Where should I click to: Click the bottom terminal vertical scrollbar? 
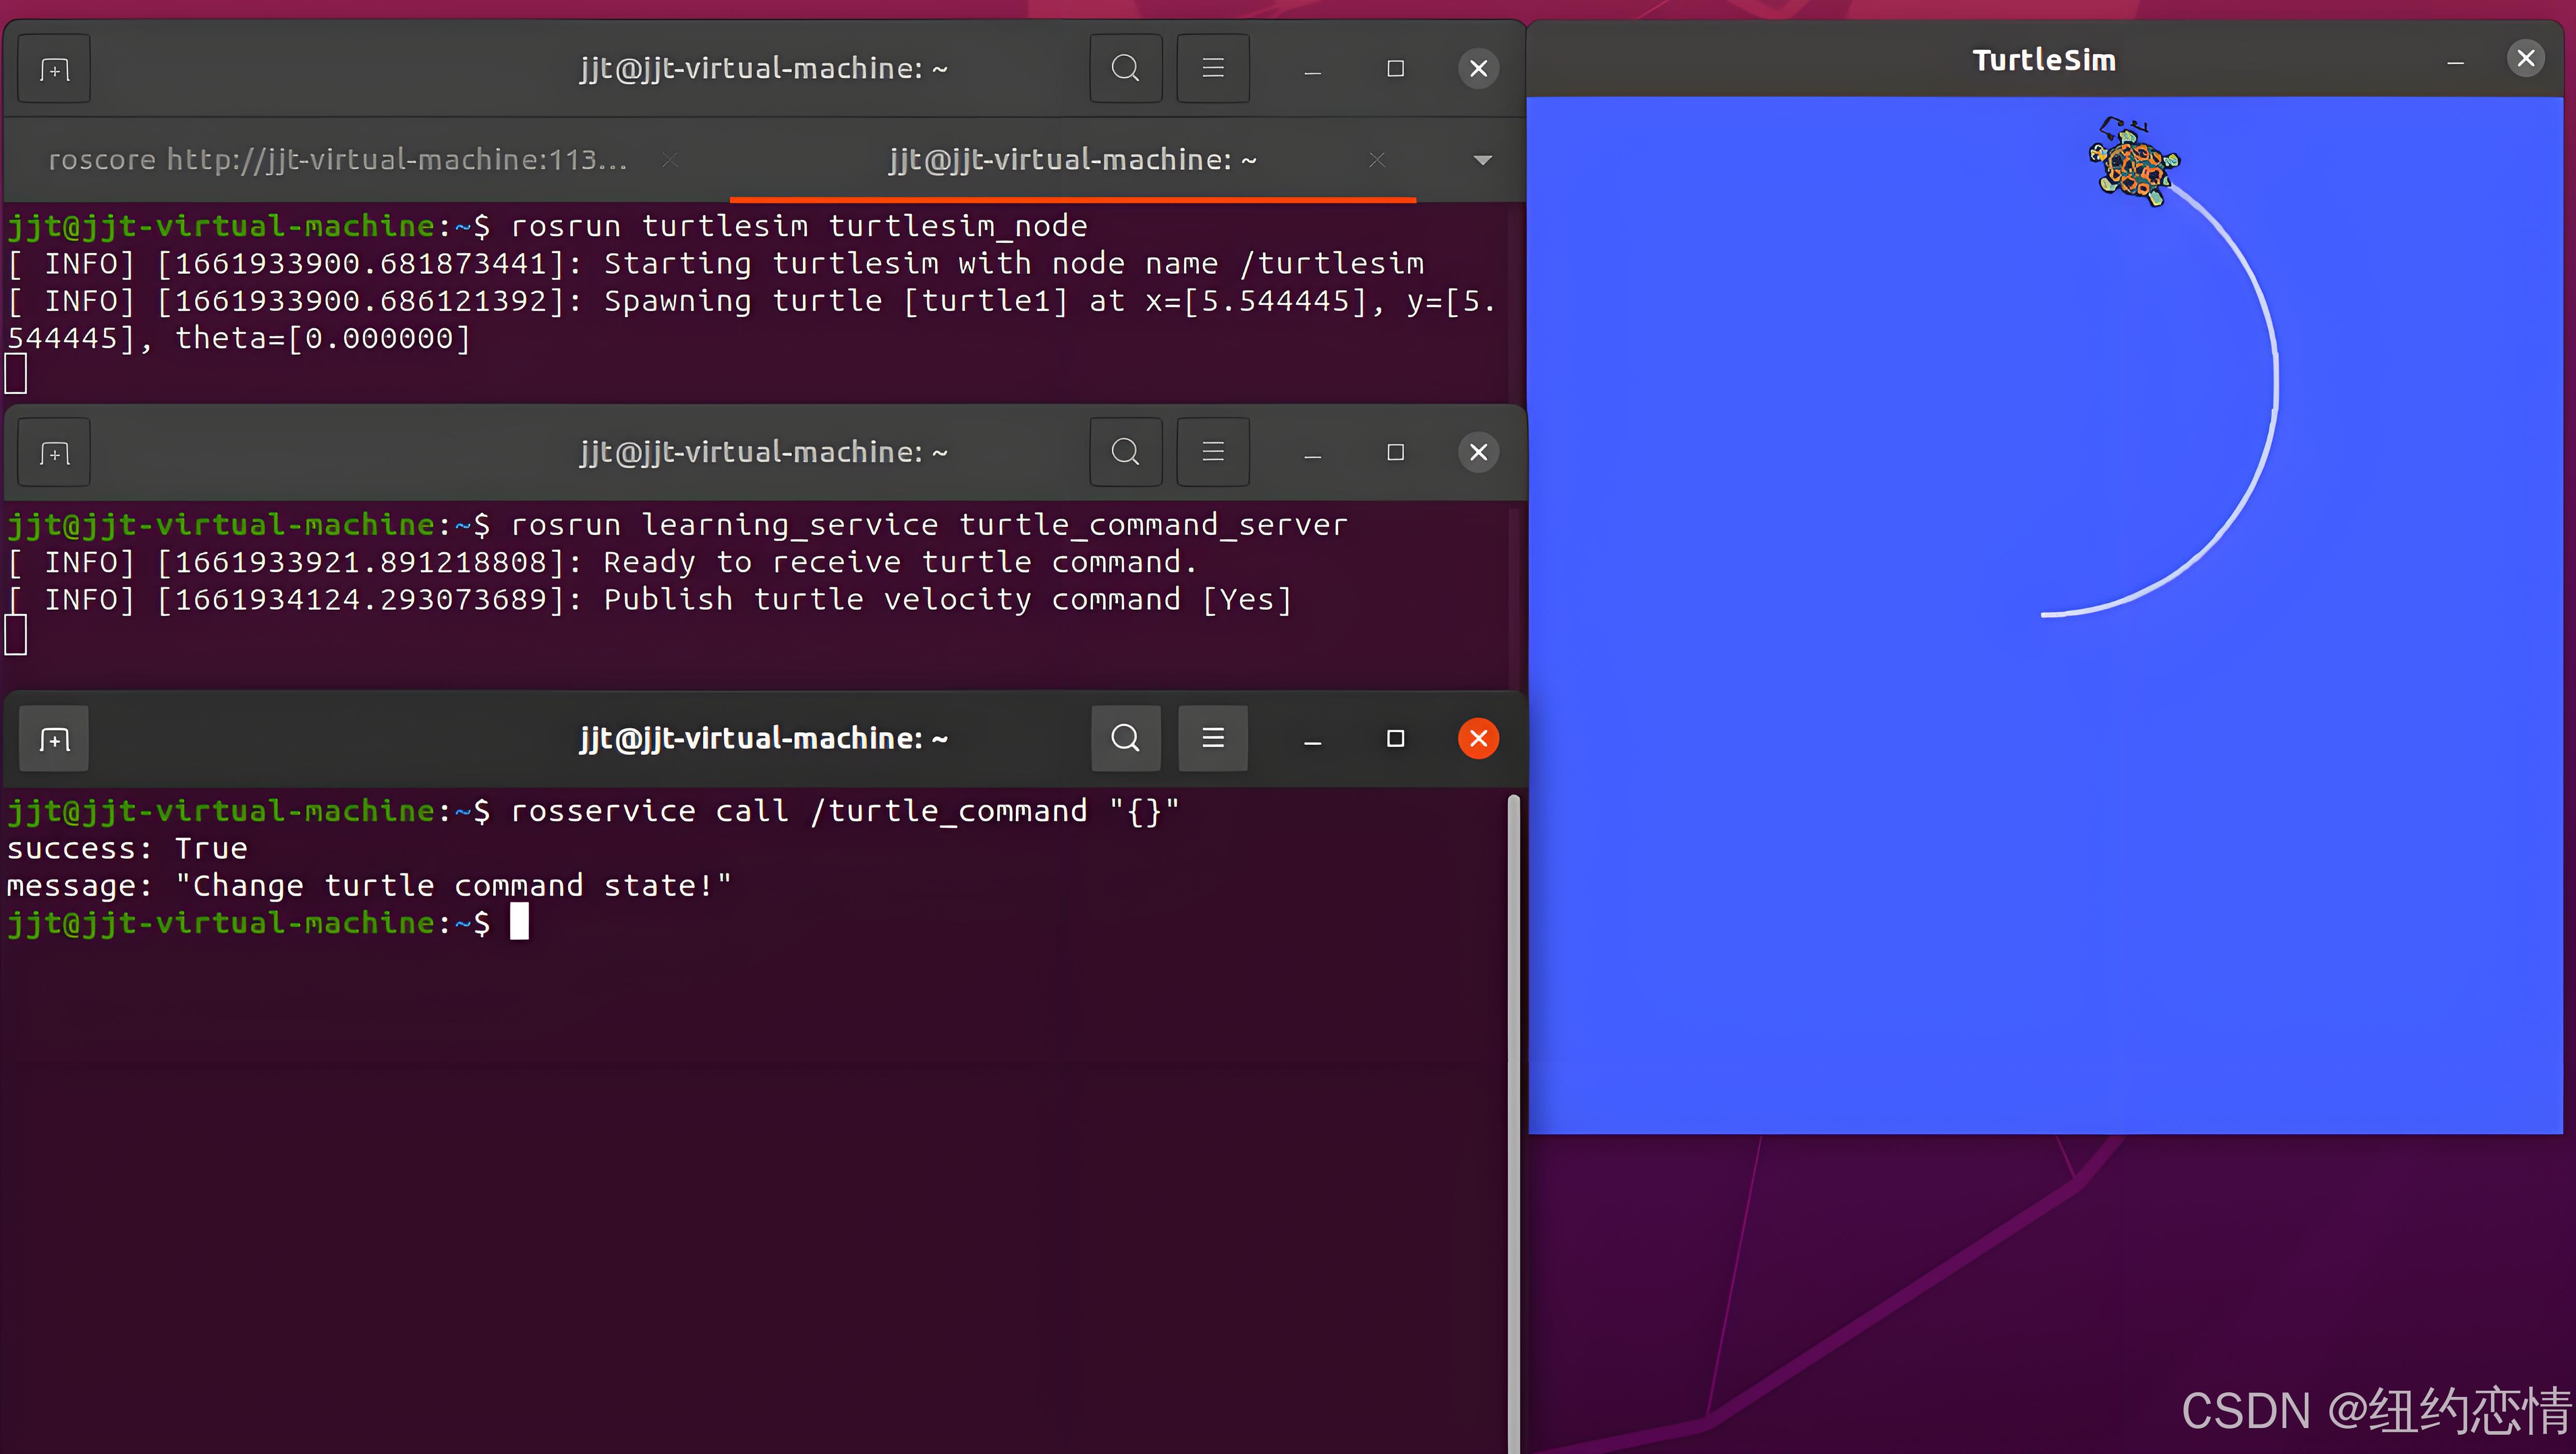(x=1513, y=1100)
